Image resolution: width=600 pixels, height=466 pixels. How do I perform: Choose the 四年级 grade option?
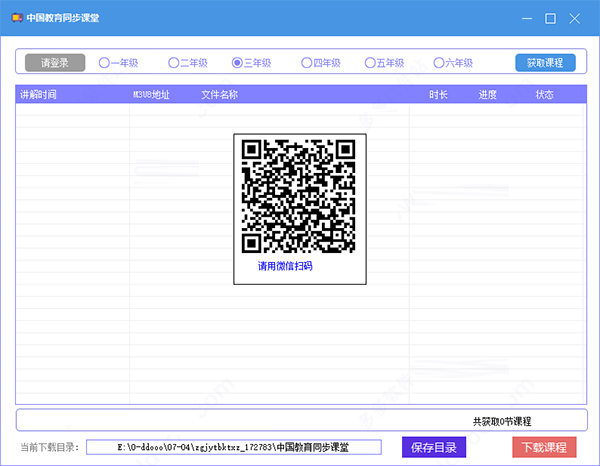coord(321,63)
